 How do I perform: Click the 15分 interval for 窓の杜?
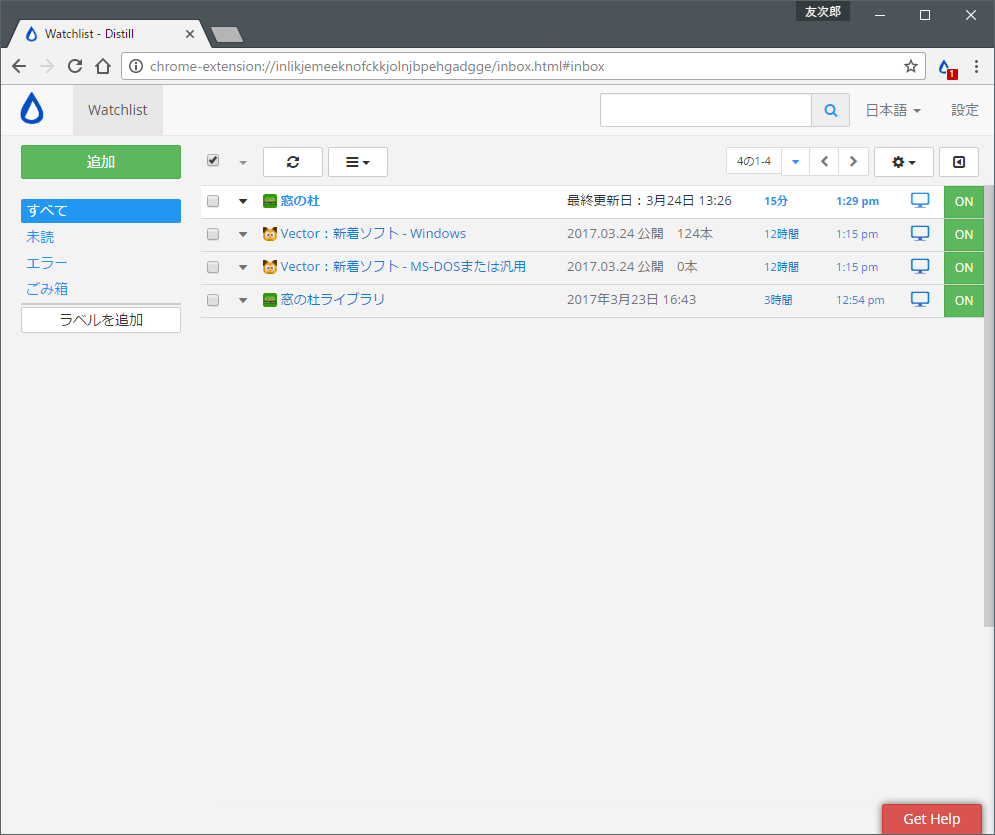775,201
